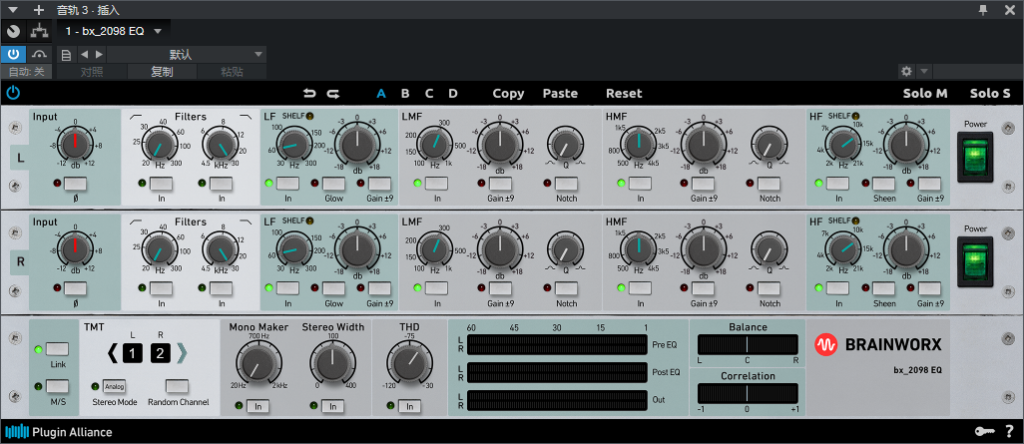This screenshot has width=1024, height=444.
Task: Click the Mono Maker frequency knob
Action: pyautogui.click(x=259, y=364)
